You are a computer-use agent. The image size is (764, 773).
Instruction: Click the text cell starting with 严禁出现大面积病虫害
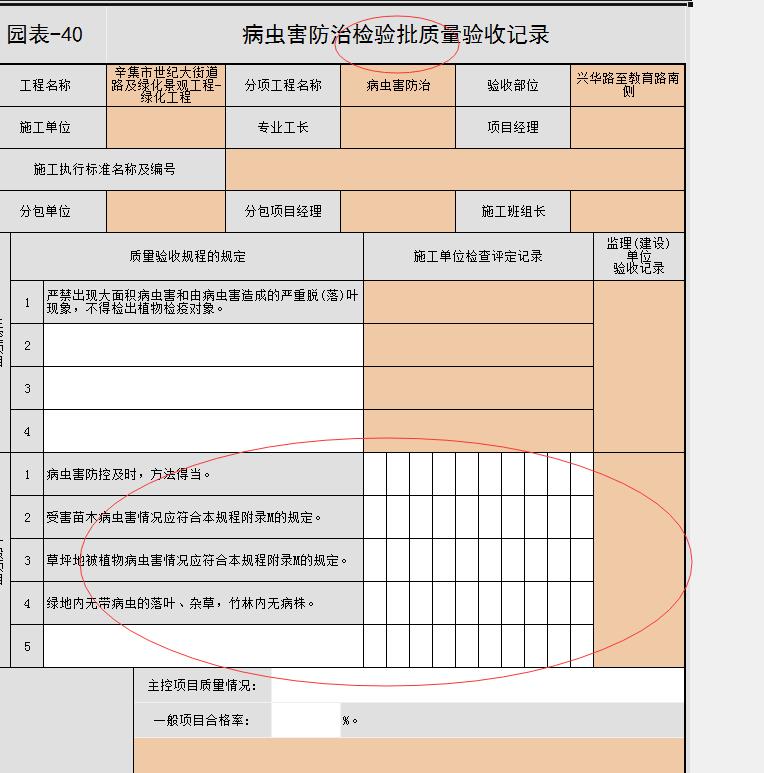(203, 302)
